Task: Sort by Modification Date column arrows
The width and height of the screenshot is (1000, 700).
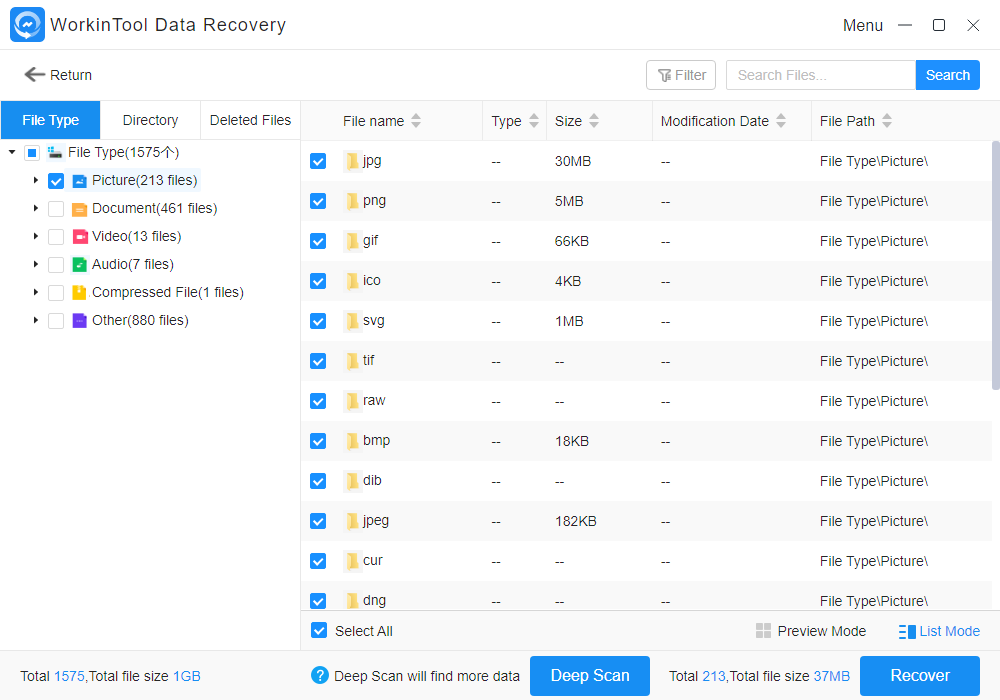Action: pos(781,120)
